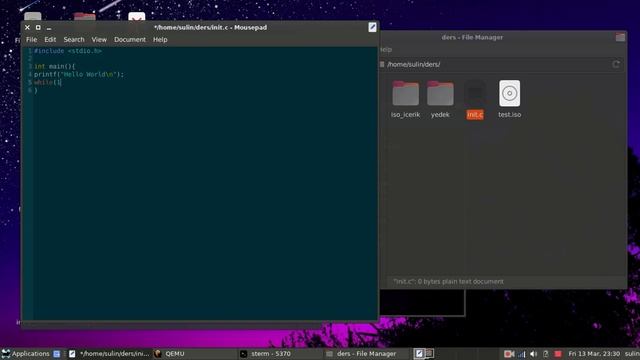
Task: Click the empty area of the Mousepad text editor
Action: tap(204, 204)
